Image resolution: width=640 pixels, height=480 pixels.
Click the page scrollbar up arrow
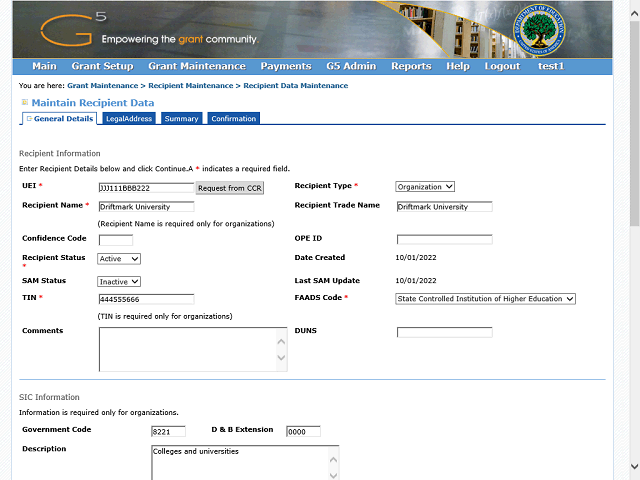[634, 13]
